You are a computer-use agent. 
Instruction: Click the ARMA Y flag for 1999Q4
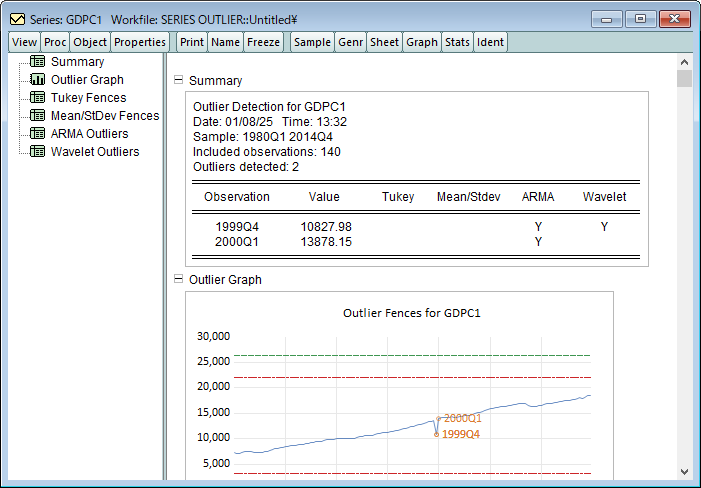pos(538,227)
